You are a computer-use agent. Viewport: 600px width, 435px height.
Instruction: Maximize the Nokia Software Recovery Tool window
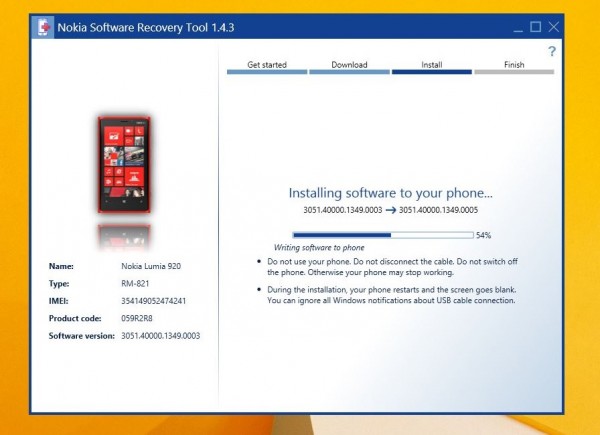535,27
